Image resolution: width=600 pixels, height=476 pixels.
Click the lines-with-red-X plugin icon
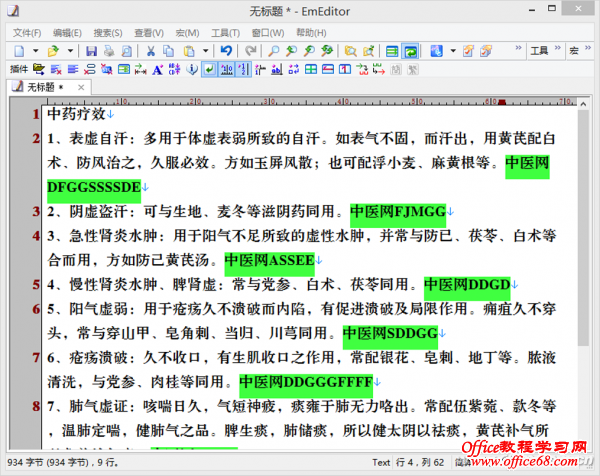(x=56, y=69)
